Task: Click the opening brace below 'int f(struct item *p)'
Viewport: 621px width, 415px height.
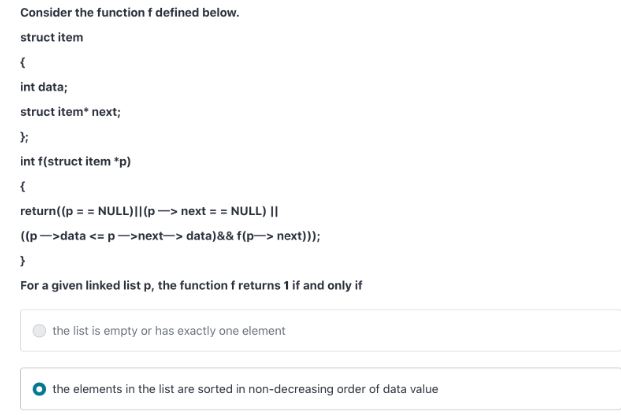Action: pos(23,186)
